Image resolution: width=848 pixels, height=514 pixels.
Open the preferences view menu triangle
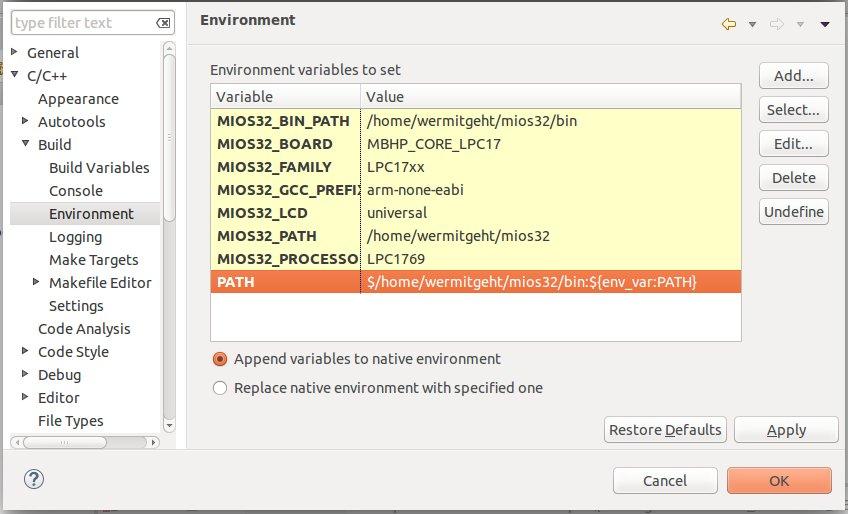point(825,24)
